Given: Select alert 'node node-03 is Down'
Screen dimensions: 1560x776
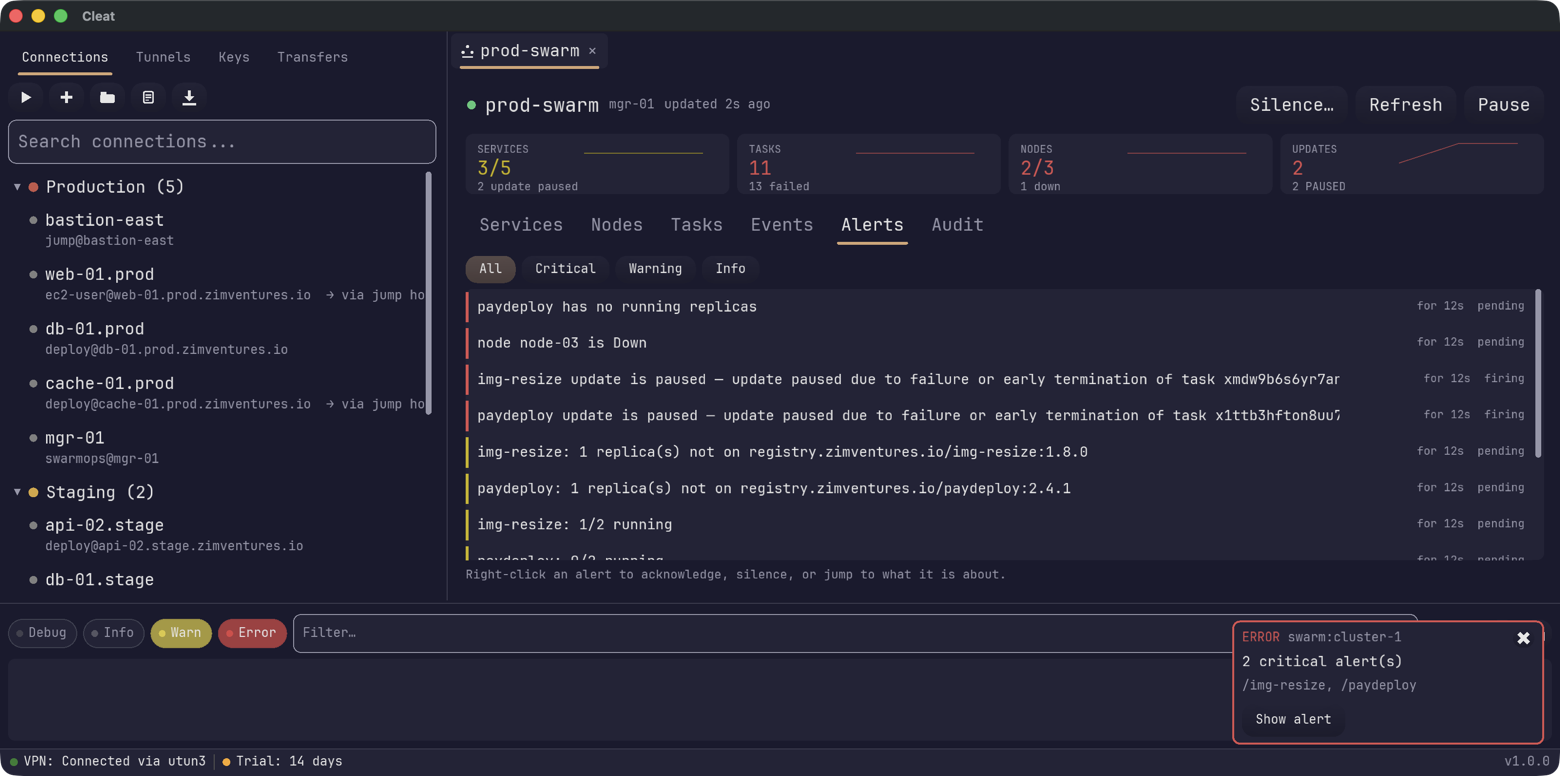Looking at the screenshot, I should coord(1000,343).
